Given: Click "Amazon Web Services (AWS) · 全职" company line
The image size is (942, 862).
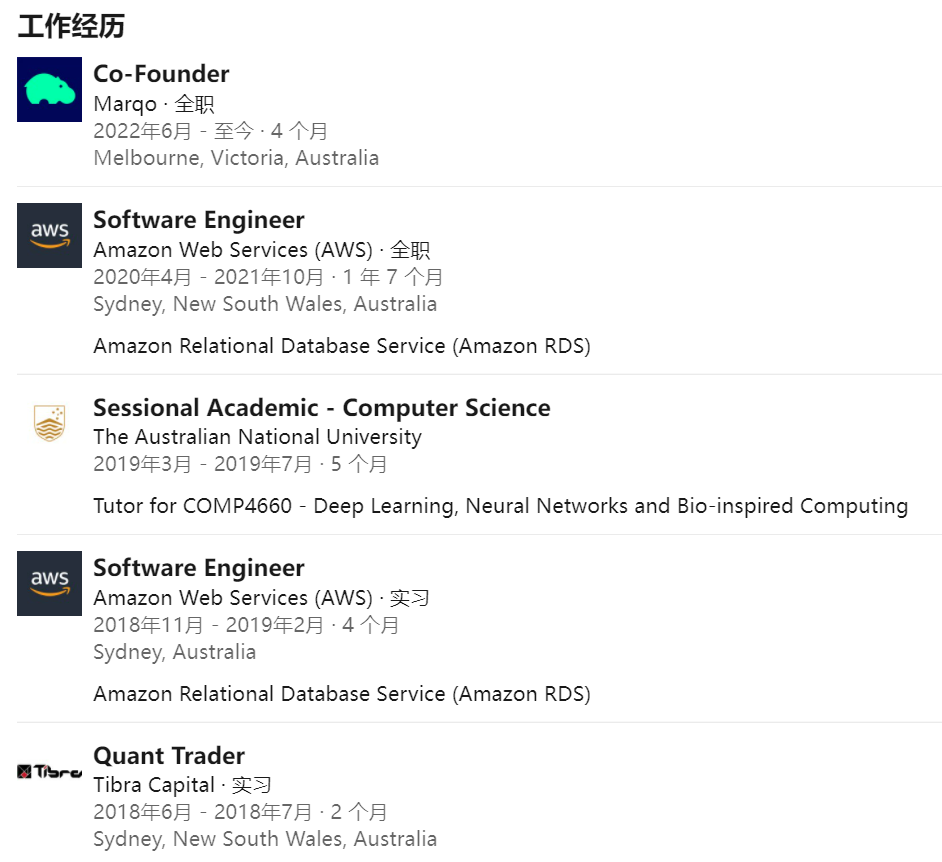Looking at the screenshot, I should point(261,250).
